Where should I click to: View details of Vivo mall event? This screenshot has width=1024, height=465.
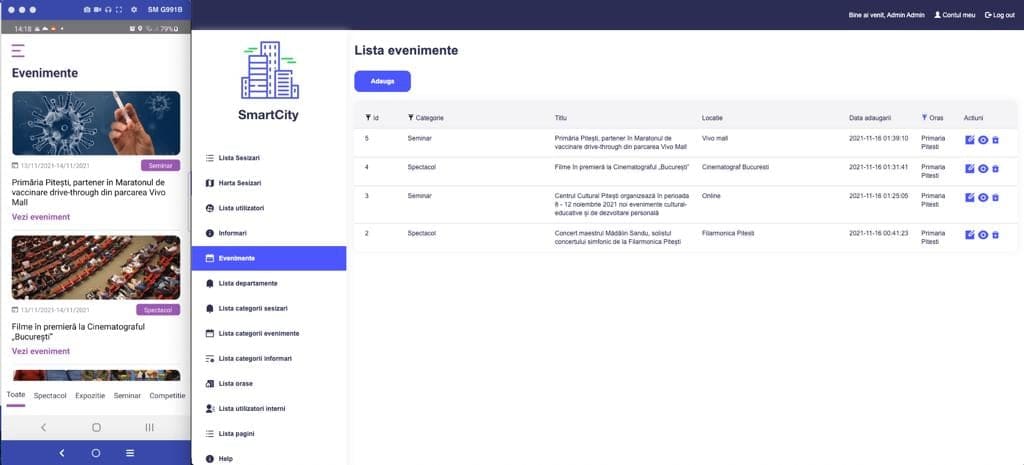pos(983,140)
